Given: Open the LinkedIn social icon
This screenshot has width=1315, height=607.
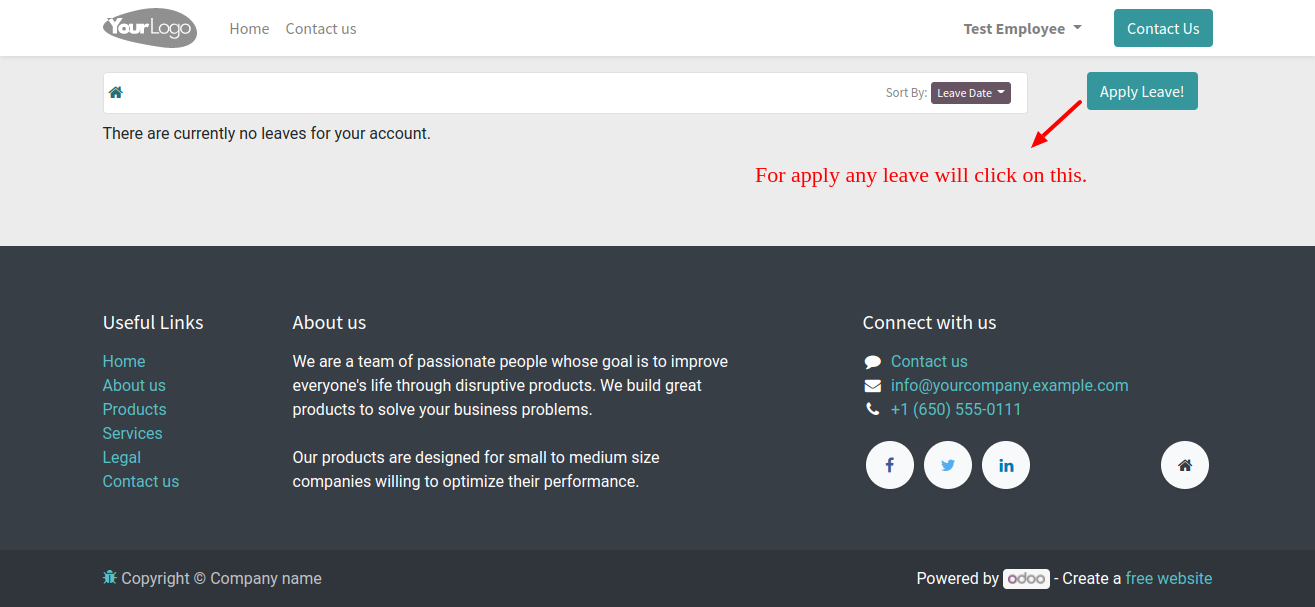Looking at the screenshot, I should (1006, 465).
